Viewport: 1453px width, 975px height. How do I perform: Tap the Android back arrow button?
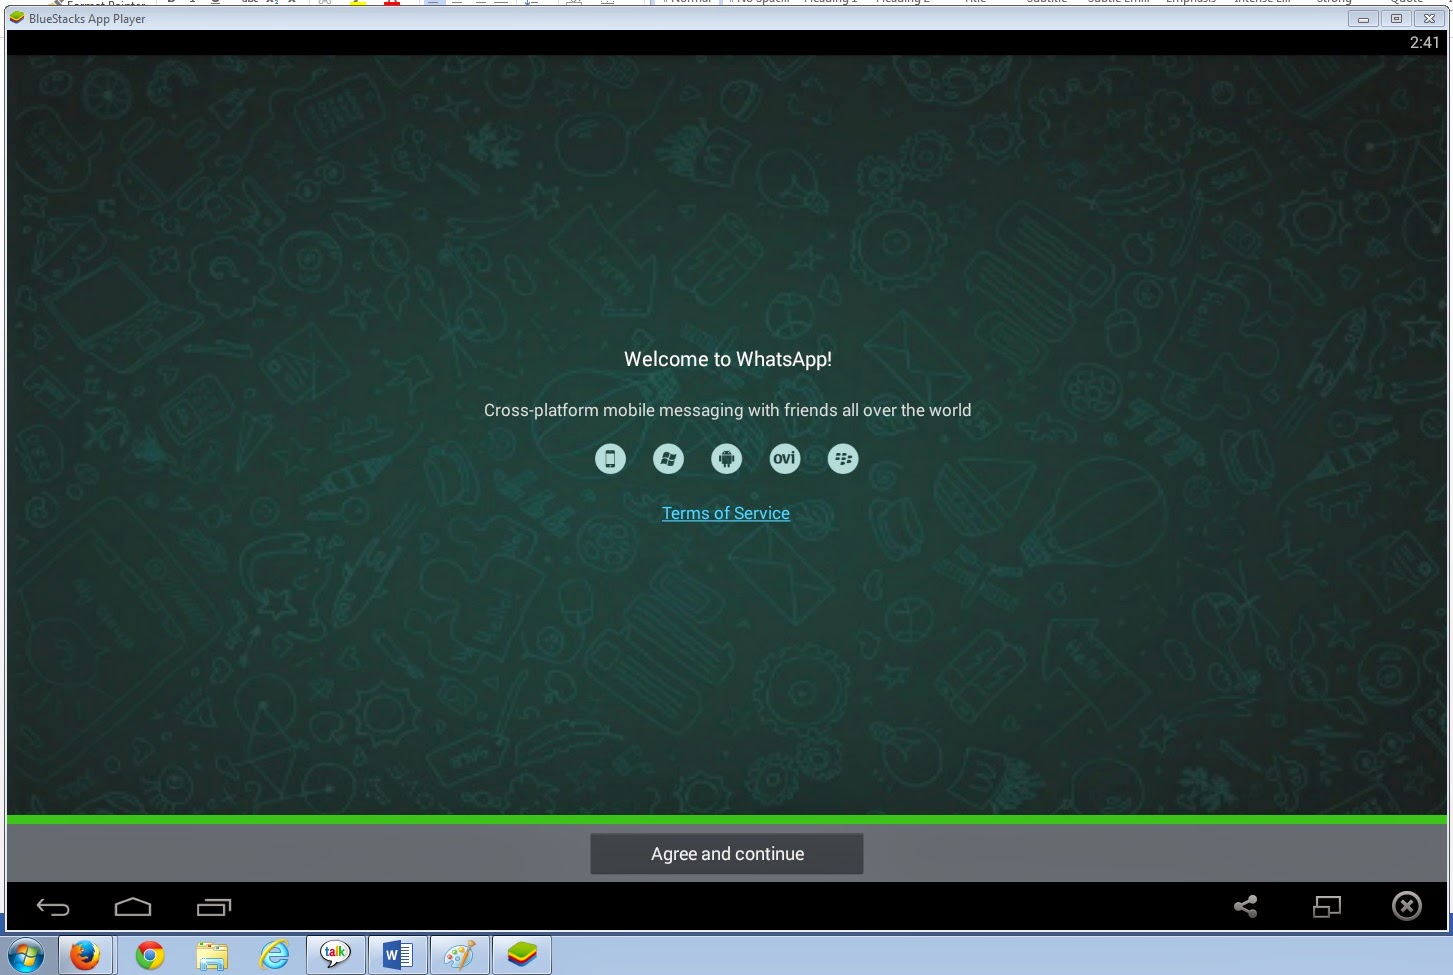point(53,907)
